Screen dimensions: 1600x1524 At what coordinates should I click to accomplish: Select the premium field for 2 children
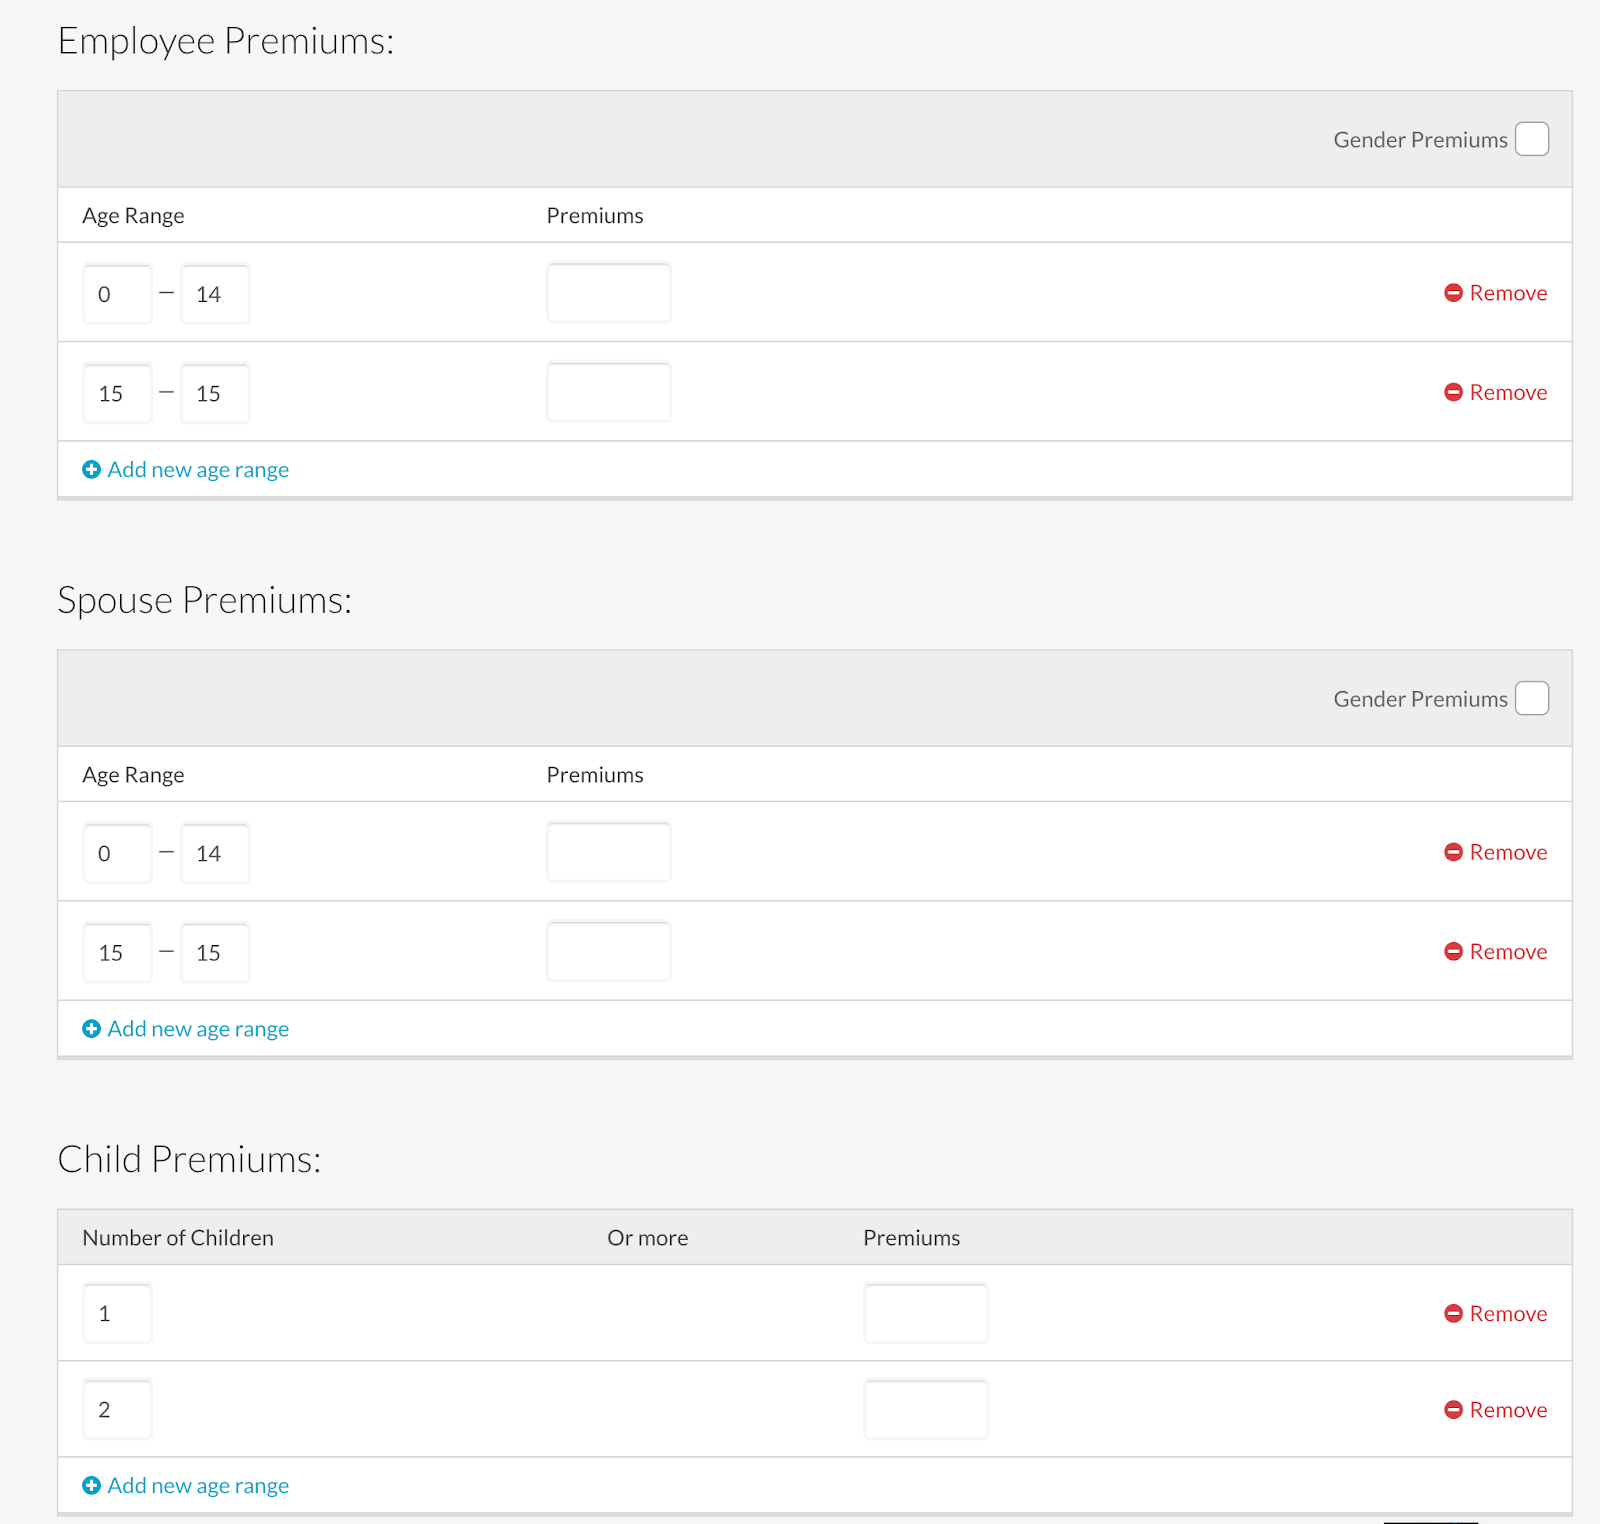pyautogui.click(x=925, y=1410)
